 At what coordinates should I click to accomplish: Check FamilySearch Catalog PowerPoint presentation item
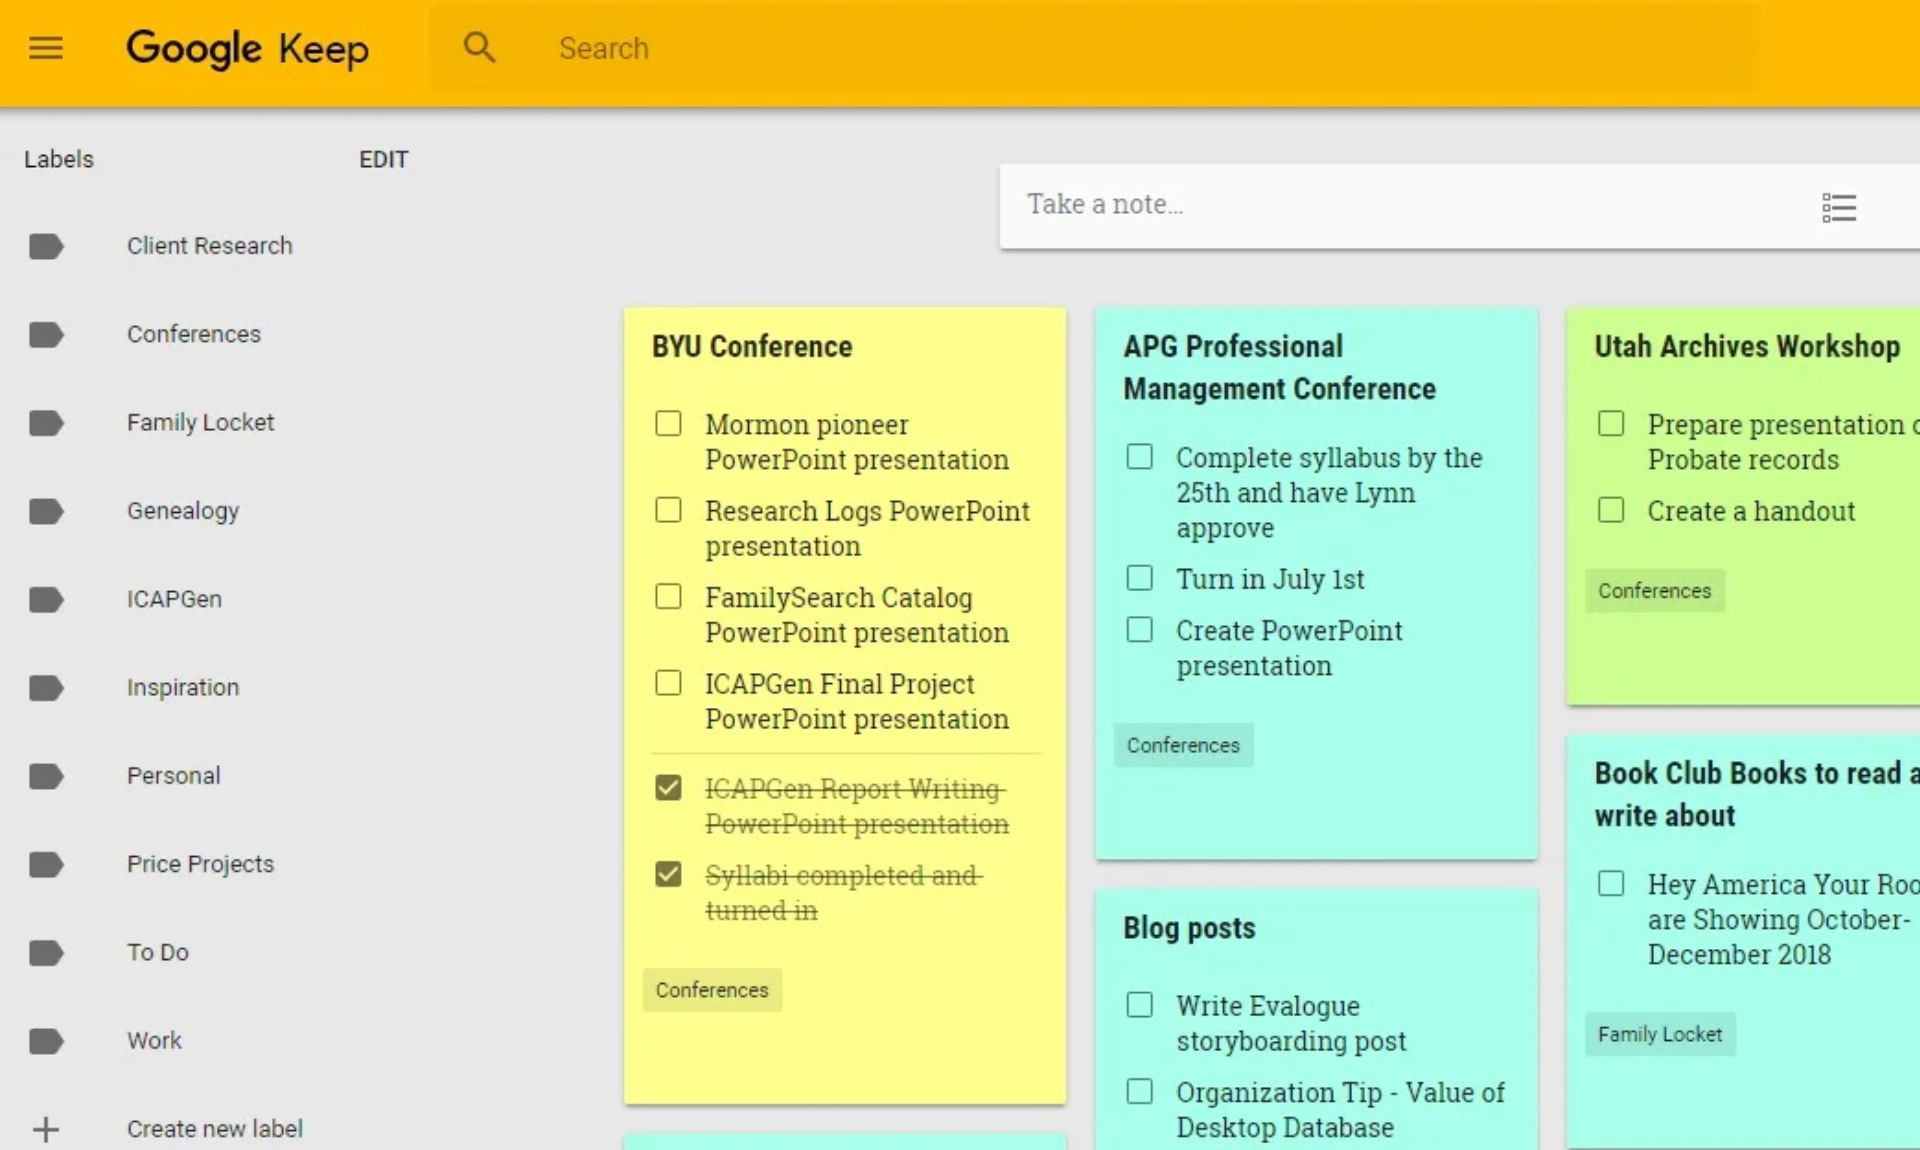click(x=668, y=596)
